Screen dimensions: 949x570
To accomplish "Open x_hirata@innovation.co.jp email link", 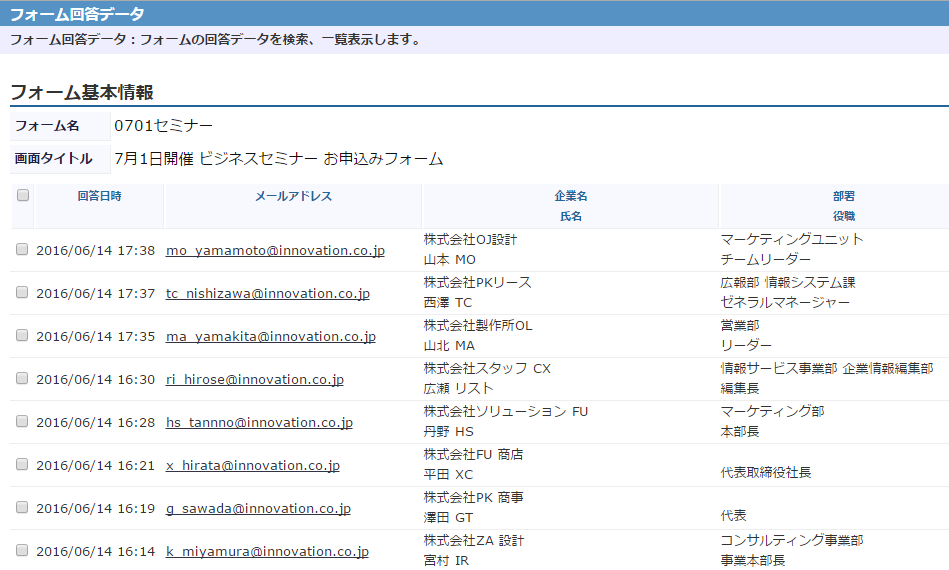I will pos(253,465).
